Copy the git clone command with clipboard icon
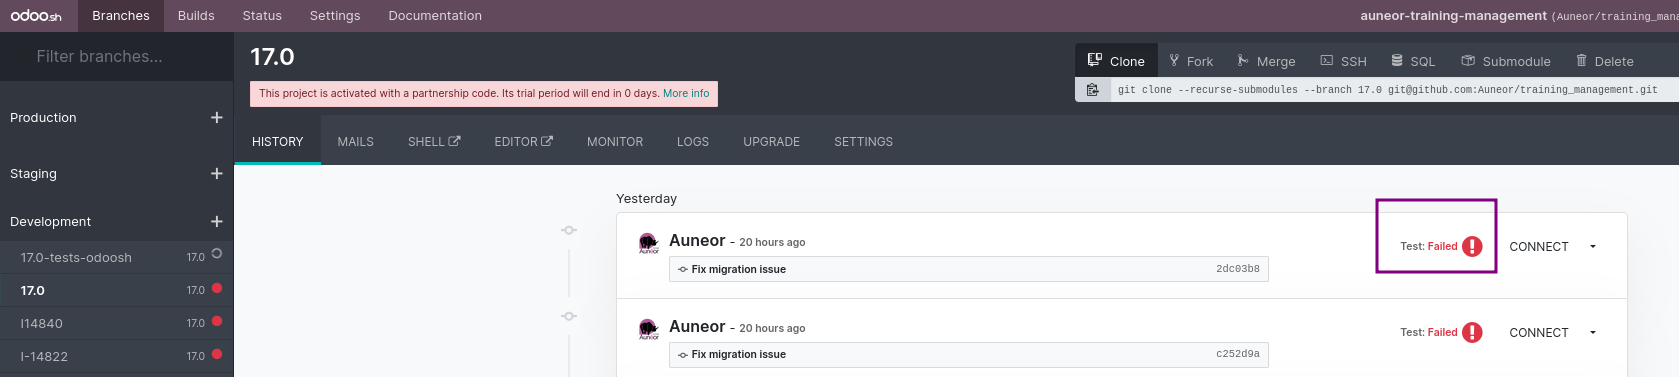 [1093, 90]
